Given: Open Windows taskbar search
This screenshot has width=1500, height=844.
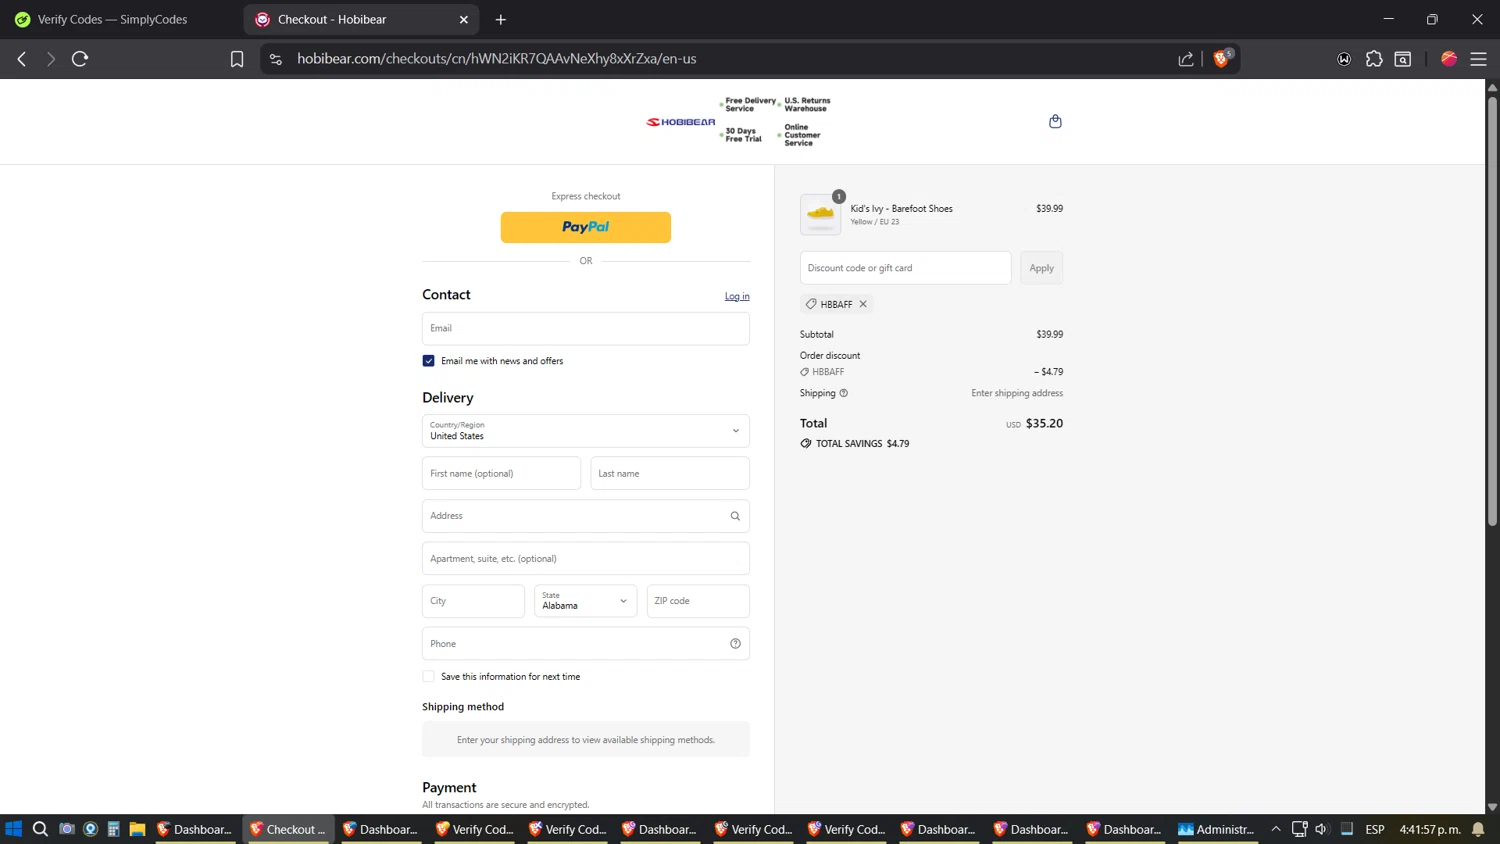Looking at the screenshot, I should click(x=40, y=829).
